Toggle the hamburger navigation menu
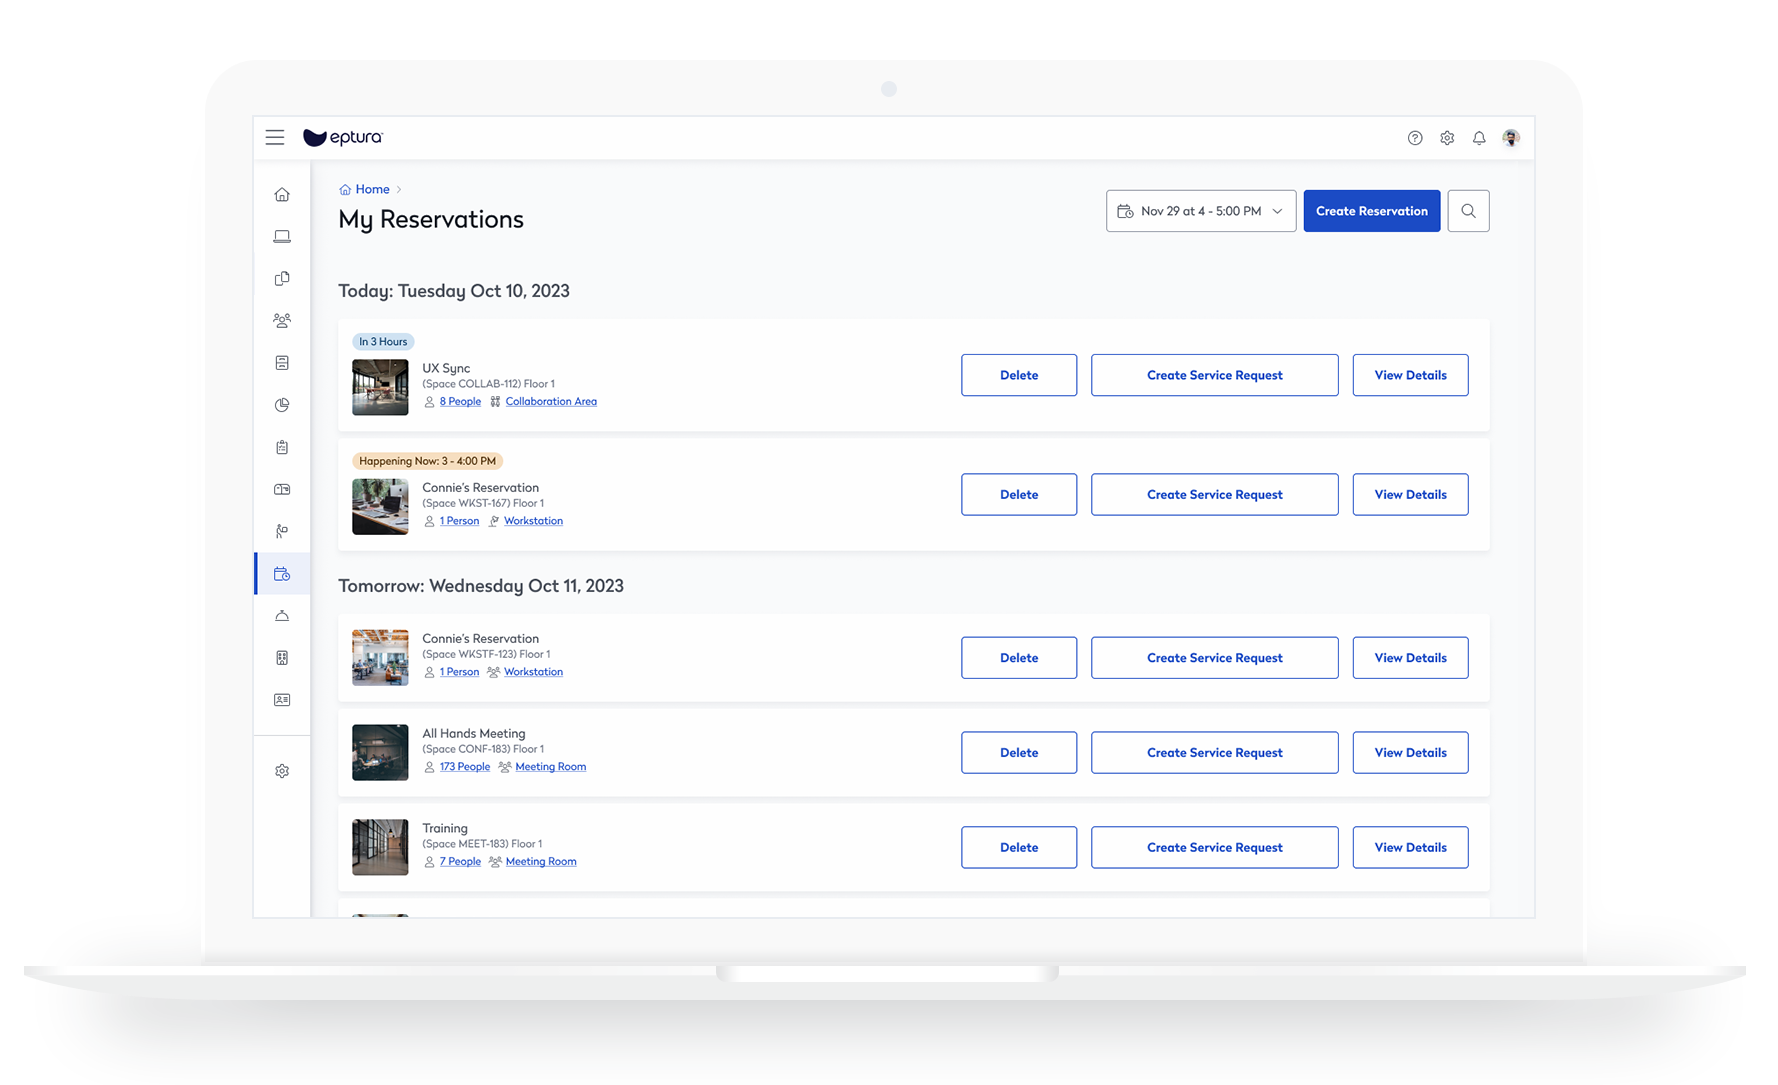The image size is (1778, 1085). (275, 137)
